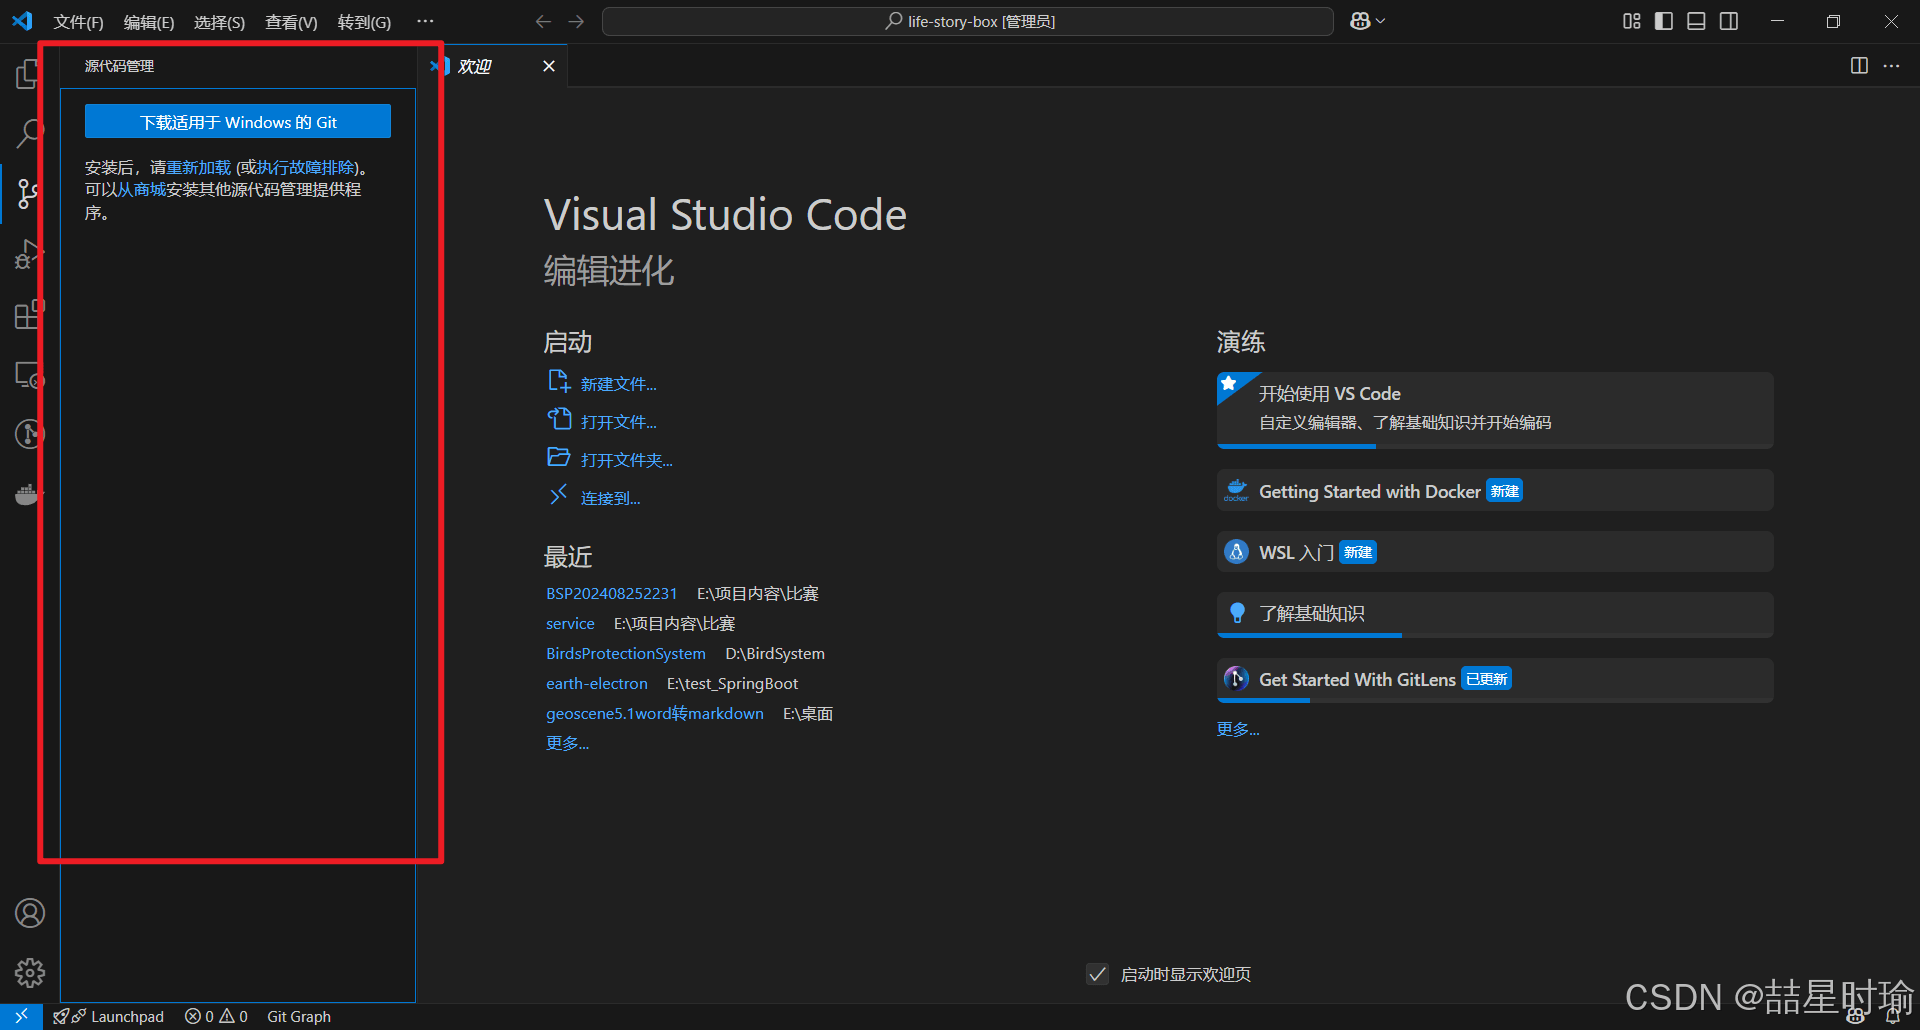Open the Docker view icon
This screenshot has height=1030, width=1920.
(x=28, y=494)
